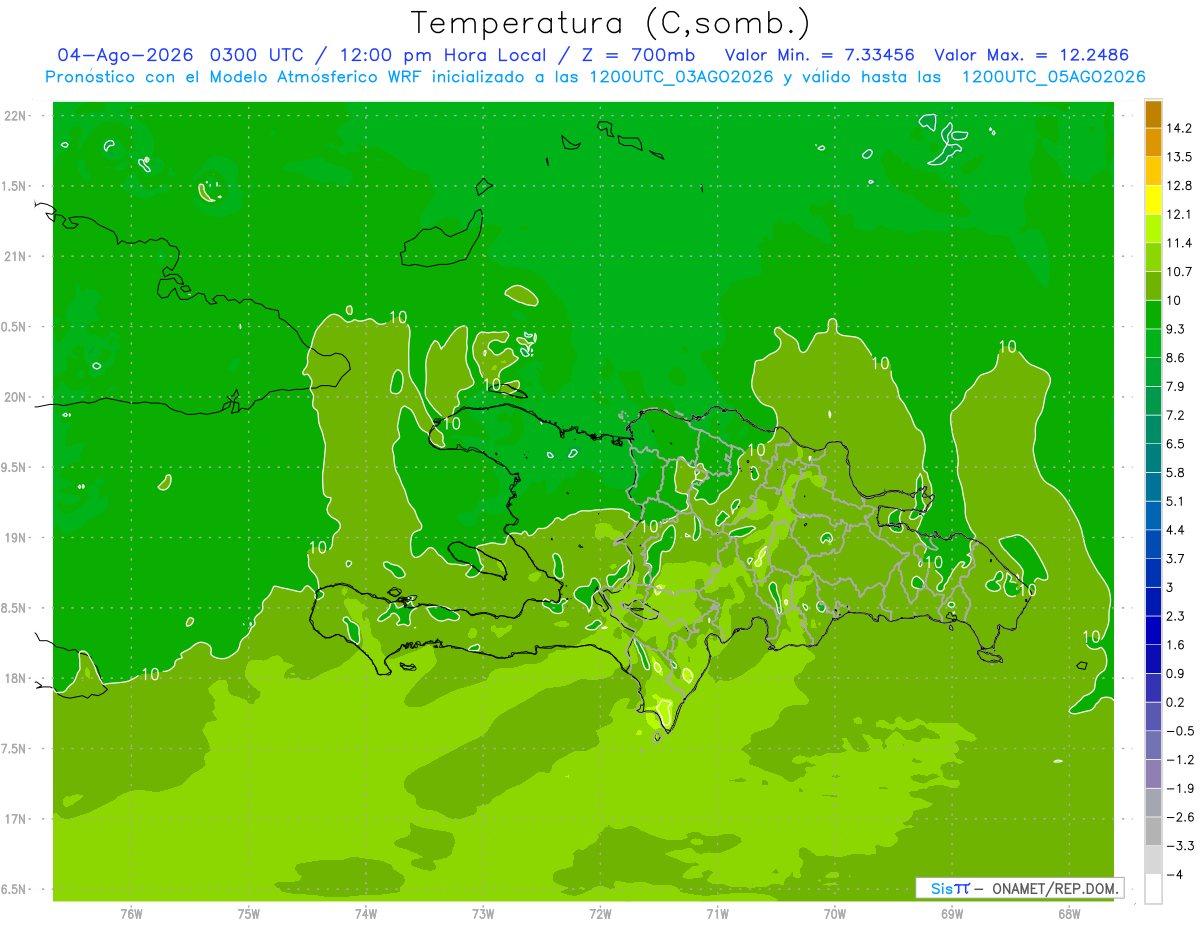Click the SisPI ONAMET/REP.DOM. logo box
The width and height of the screenshot is (1200, 927).
point(1019,888)
